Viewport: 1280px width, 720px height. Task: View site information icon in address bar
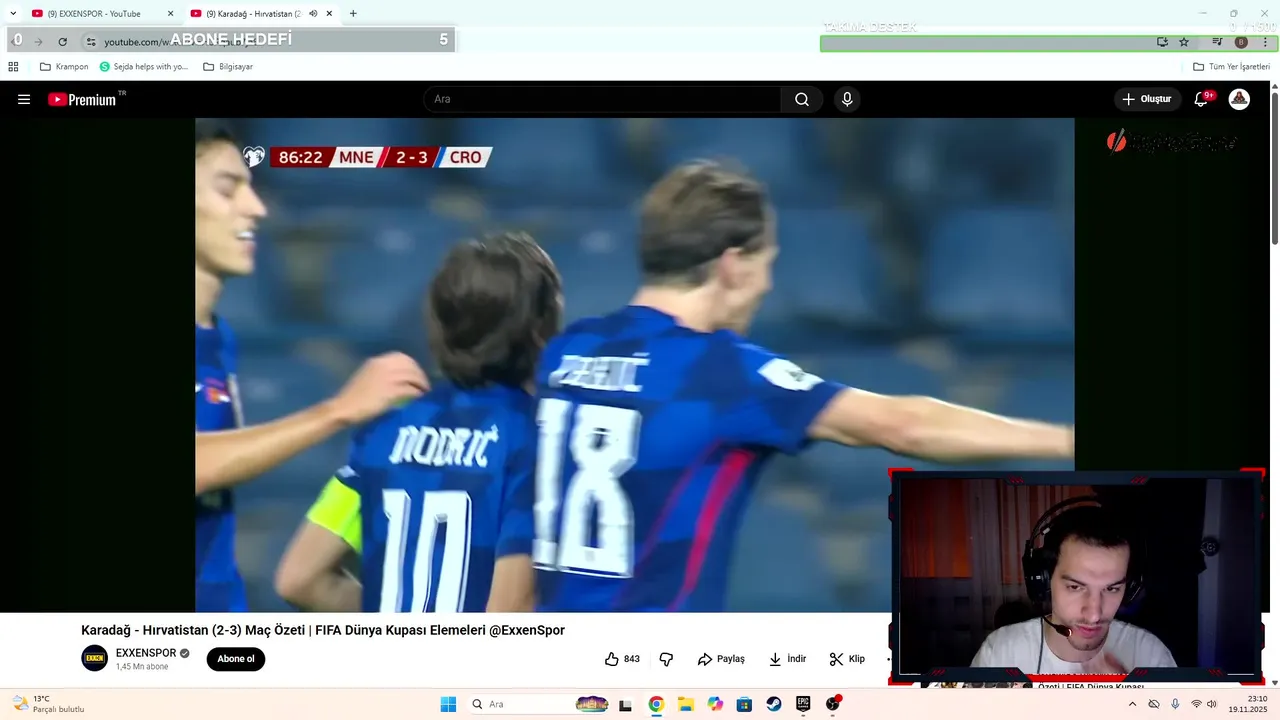tap(91, 42)
